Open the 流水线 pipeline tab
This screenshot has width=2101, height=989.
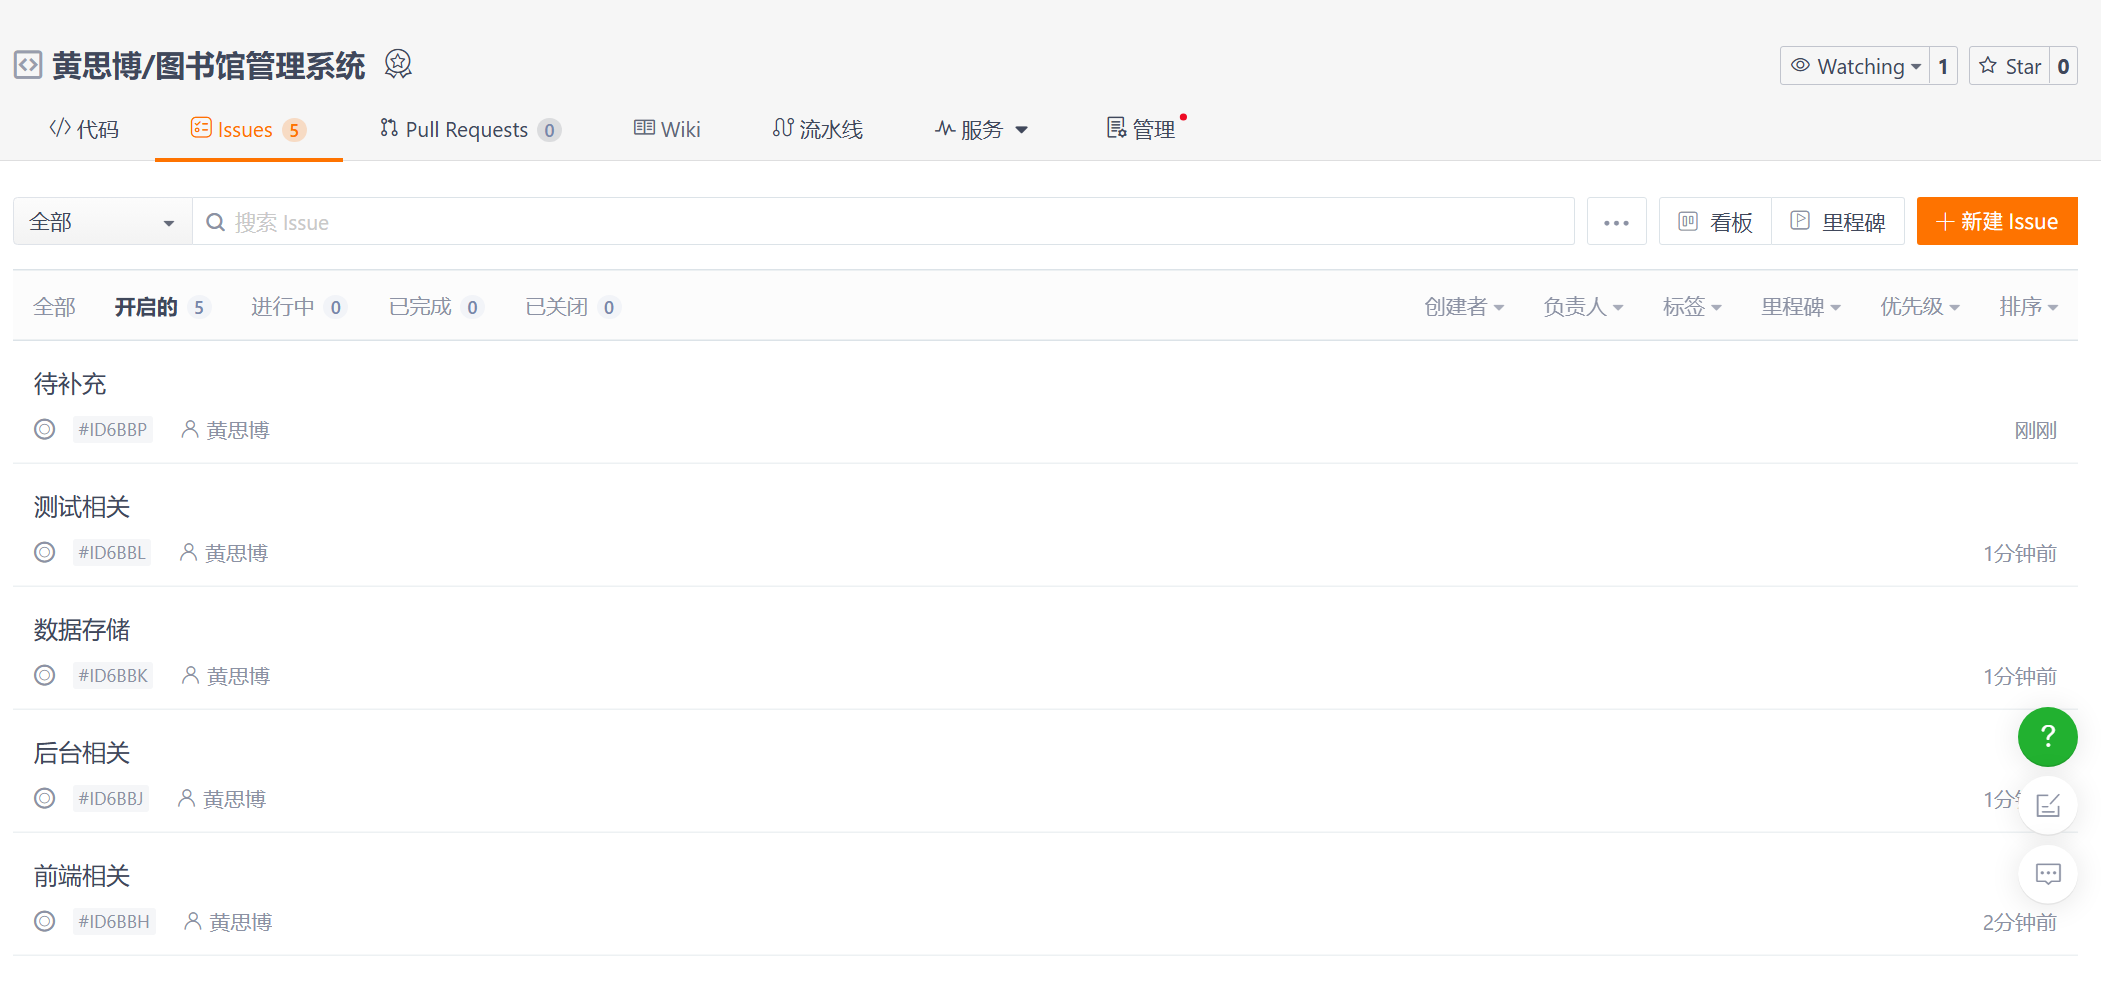(817, 130)
